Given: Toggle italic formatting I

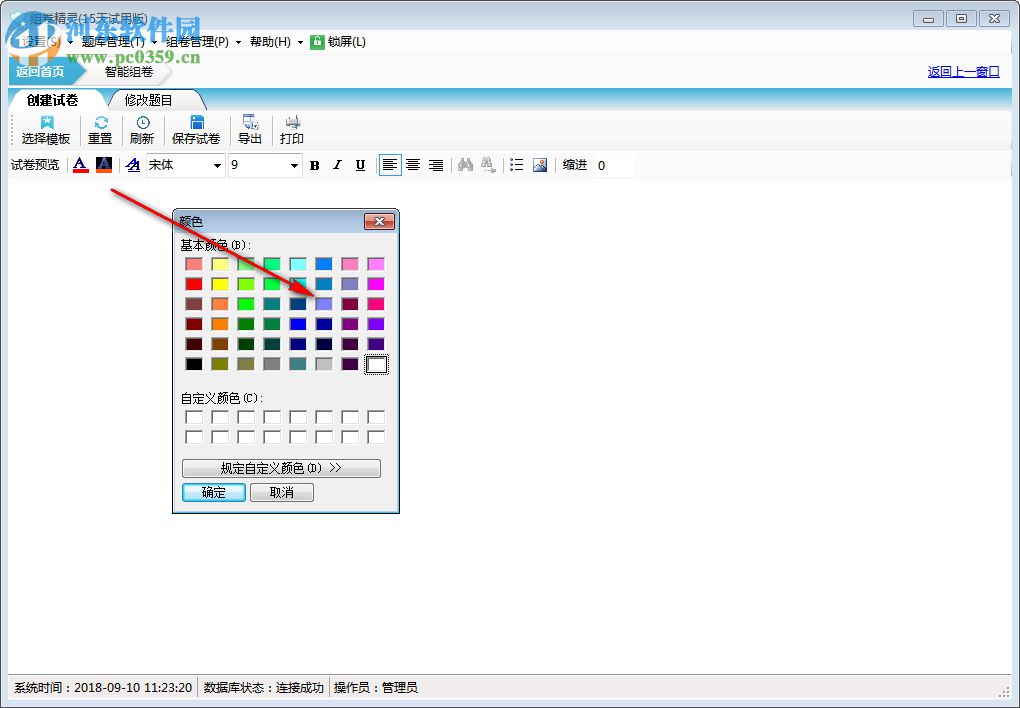Looking at the screenshot, I should pyautogui.click(x=337, y=165).
